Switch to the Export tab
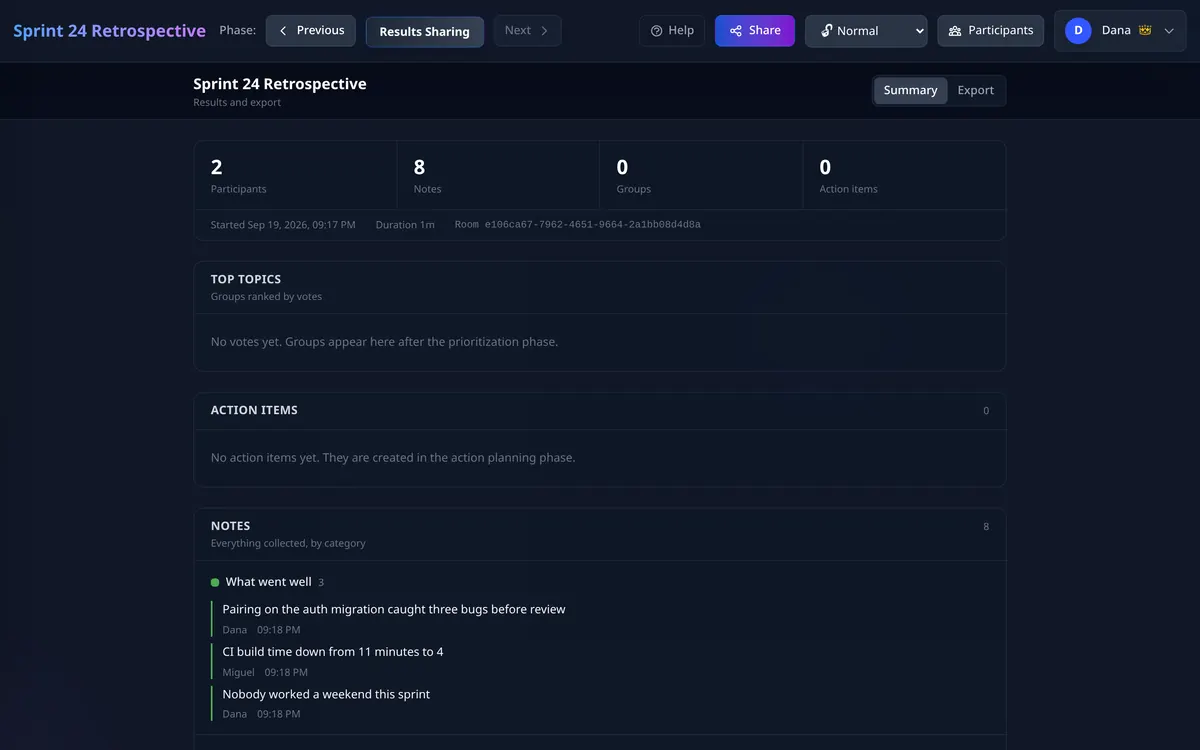1200x750 pixels. [976, 90]
